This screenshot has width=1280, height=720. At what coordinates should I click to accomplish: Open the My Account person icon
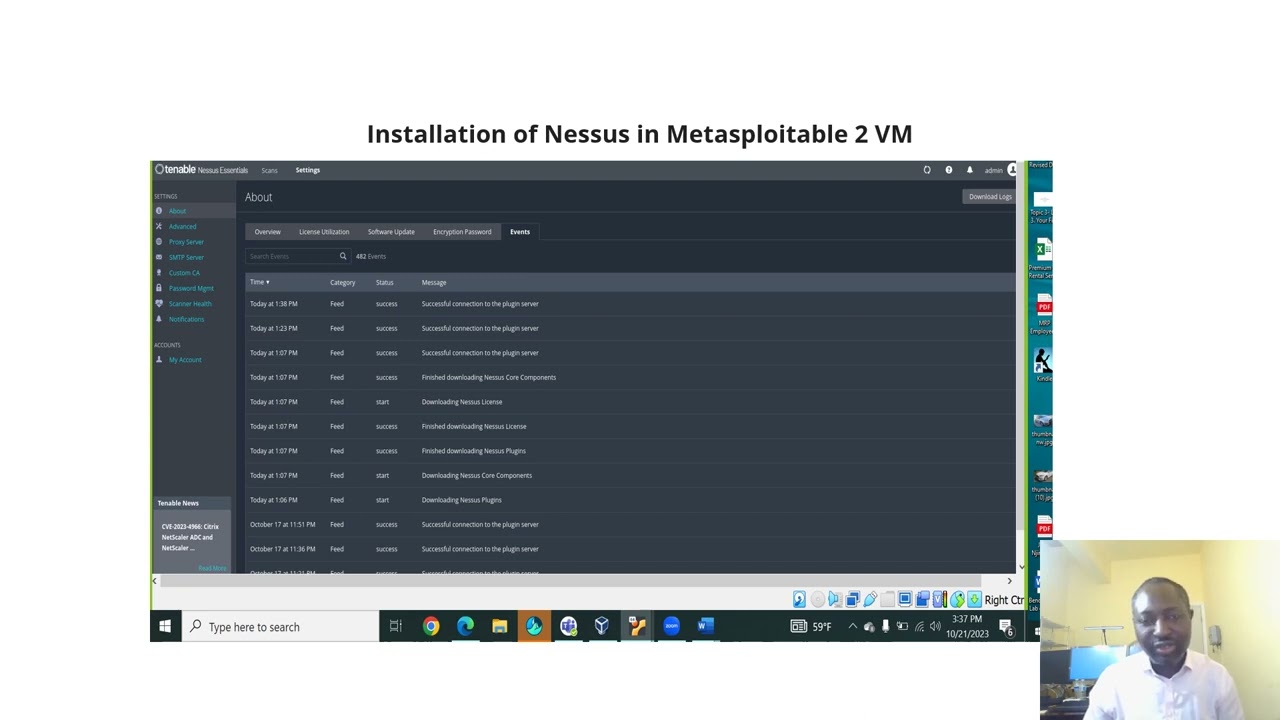(158, 360)
